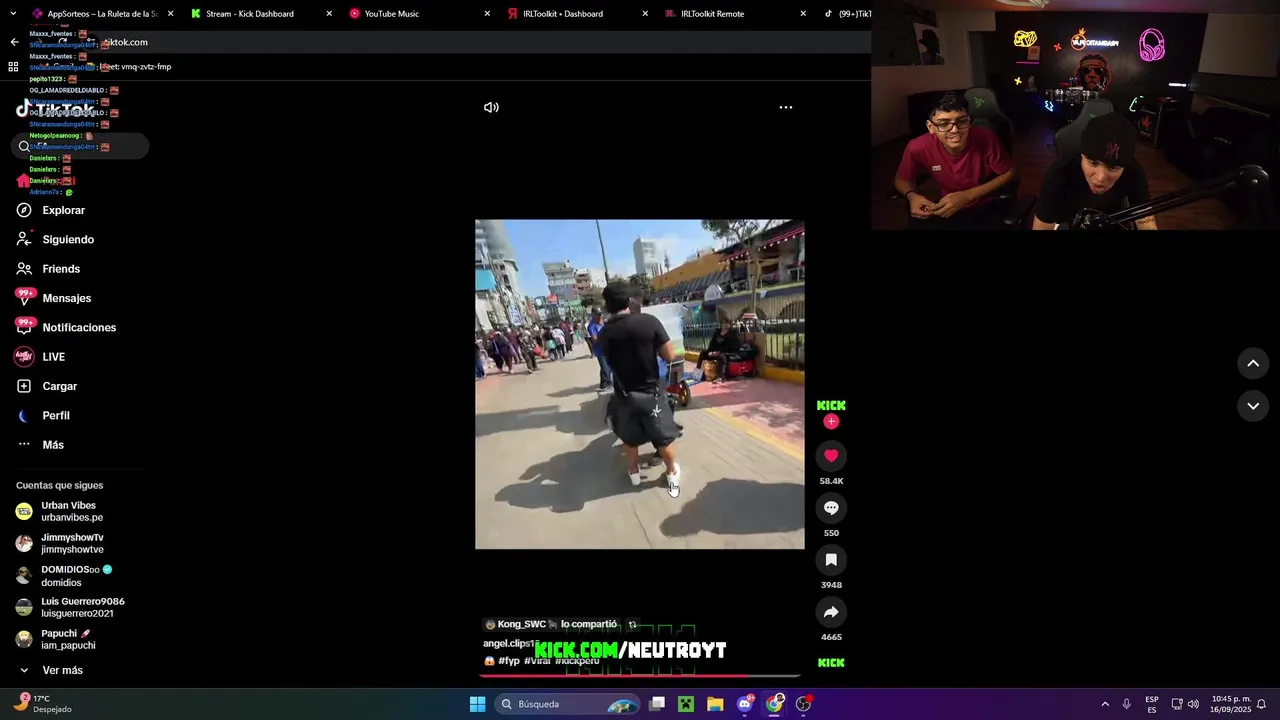The height and width of the screenshot is (720, 1280).
Task: Open the video comments (550)
Action: (831, 508)
